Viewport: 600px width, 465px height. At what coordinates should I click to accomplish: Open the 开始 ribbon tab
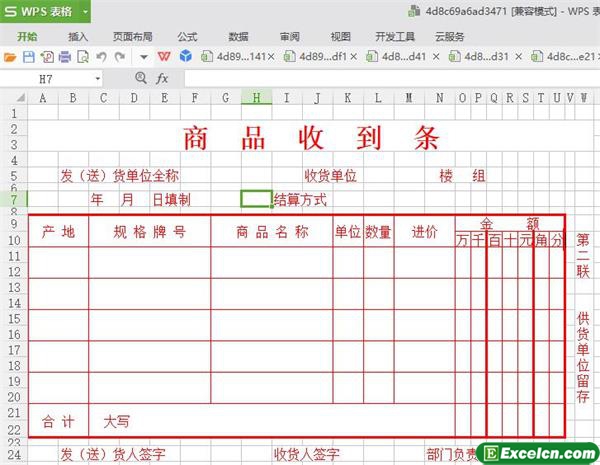[x=27, y=37]
